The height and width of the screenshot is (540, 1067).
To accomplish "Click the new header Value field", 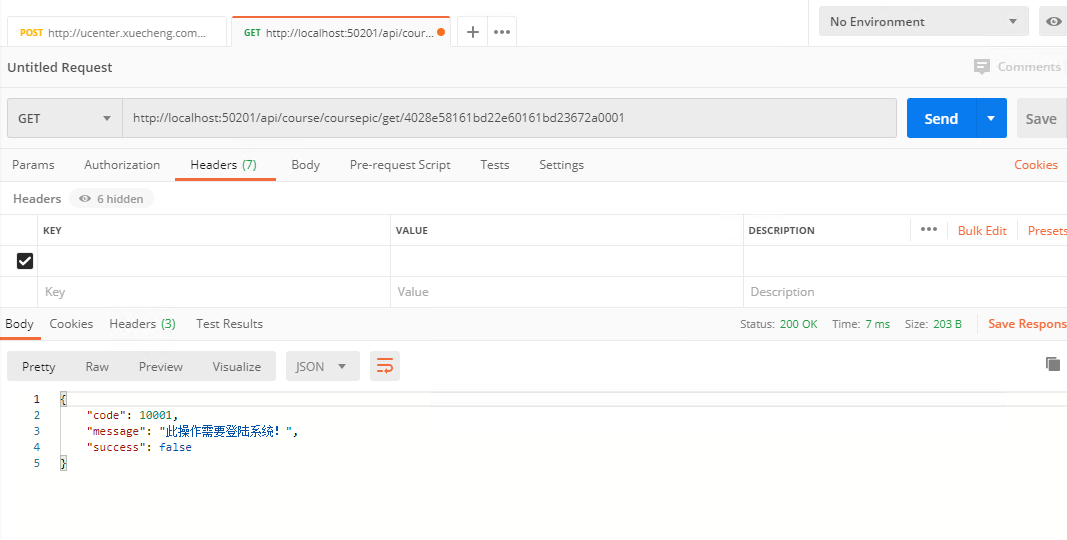I will pos(567,292).
